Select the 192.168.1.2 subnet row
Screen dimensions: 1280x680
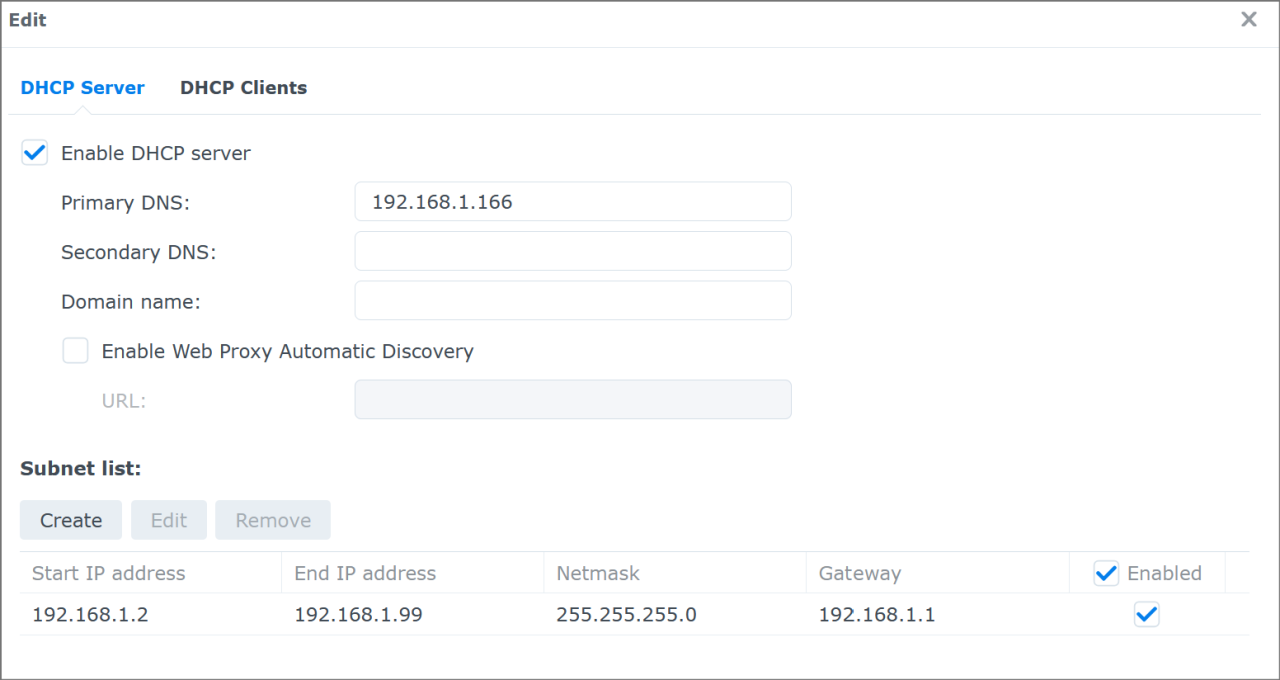(400, 614)
